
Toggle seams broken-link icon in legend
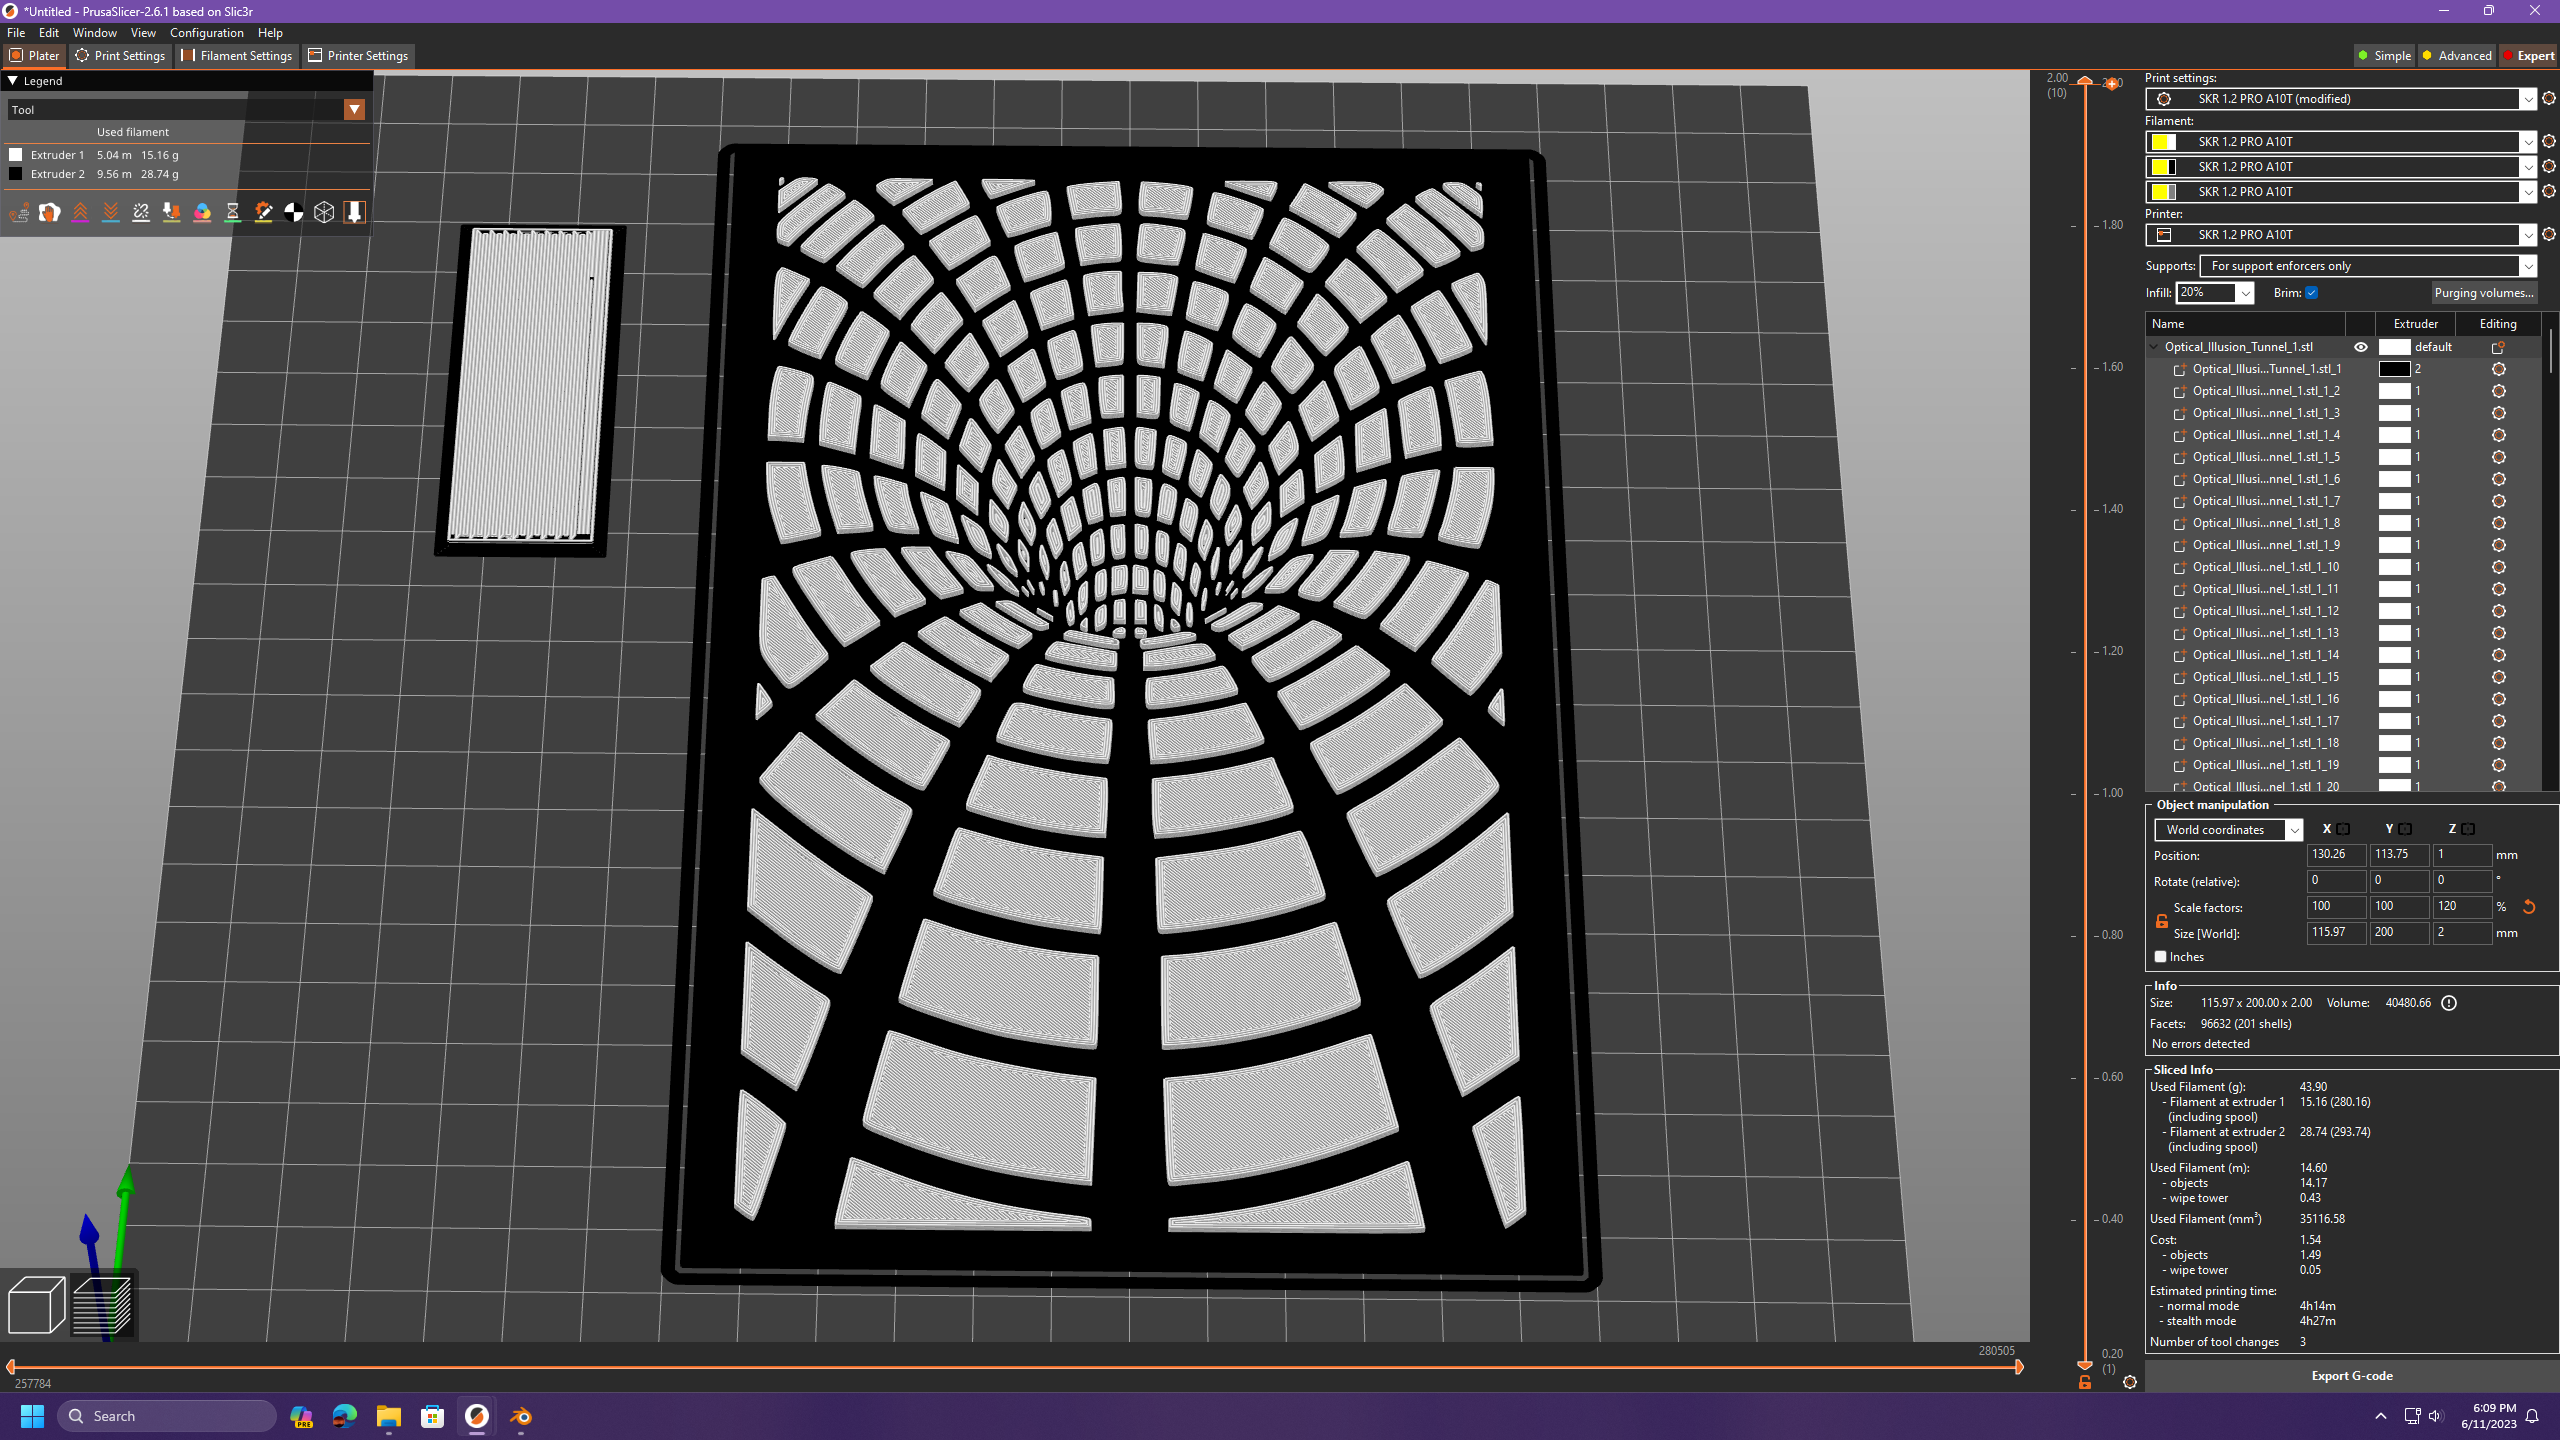[x=141, y=212]
